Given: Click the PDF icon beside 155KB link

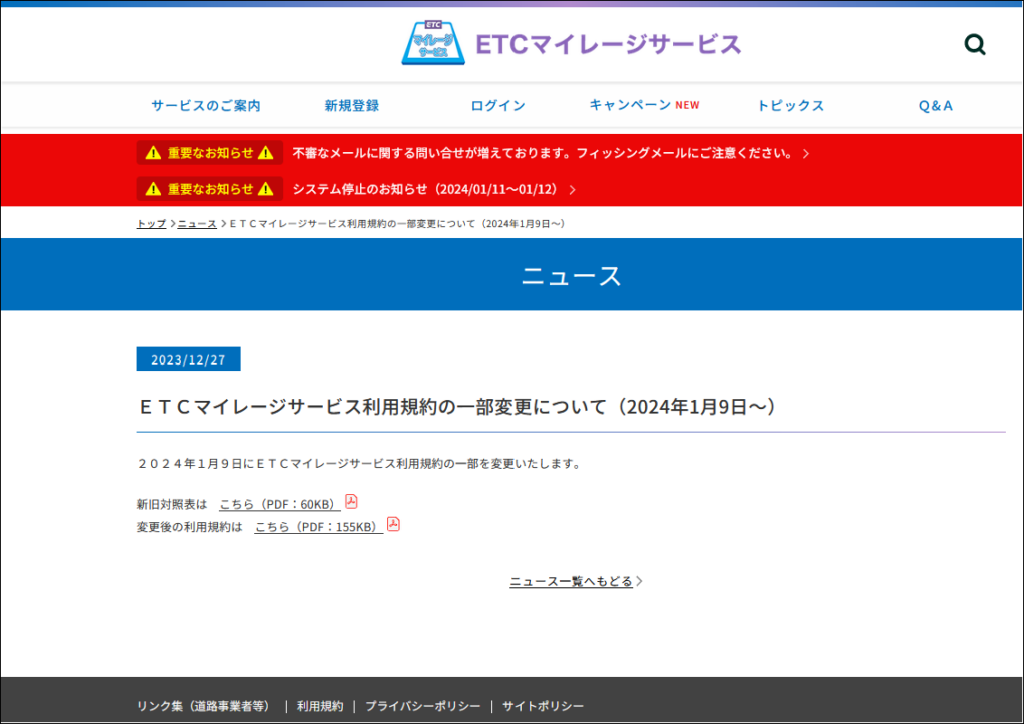Looking at the screenshot, I should [x=393, y=524].
